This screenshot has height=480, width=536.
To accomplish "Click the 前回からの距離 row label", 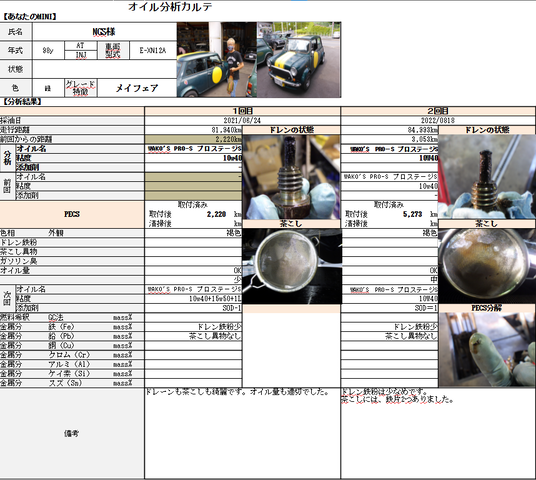I will pos(72,139).
